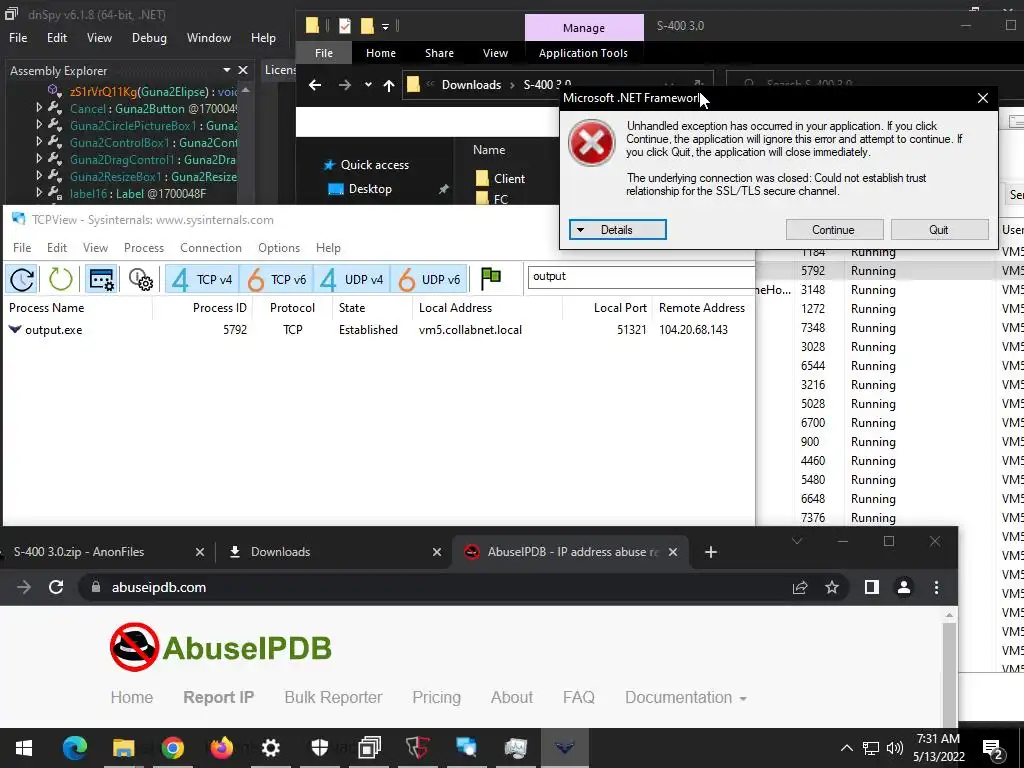
Task: Open Explorer recent locations dropdown
Action: click(368, 85)
